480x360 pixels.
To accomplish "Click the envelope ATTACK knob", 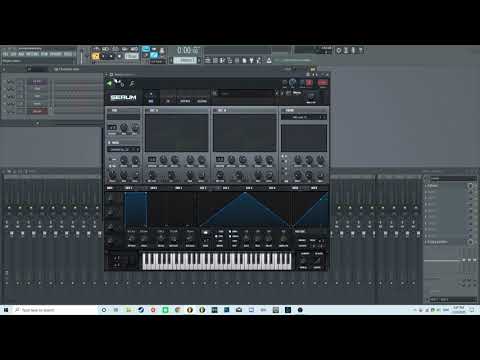I will click(x=131, y=239).
